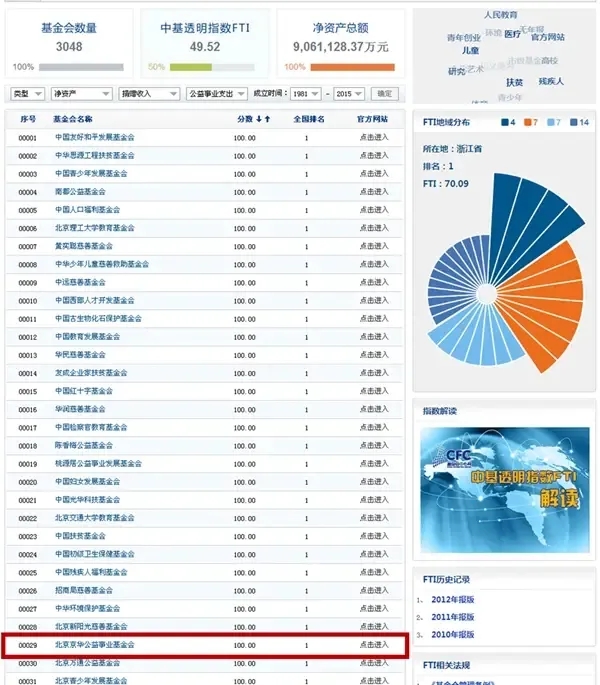Click the dark blue legend square labeled 4
The image size is (600, 685).
(506, 122)
